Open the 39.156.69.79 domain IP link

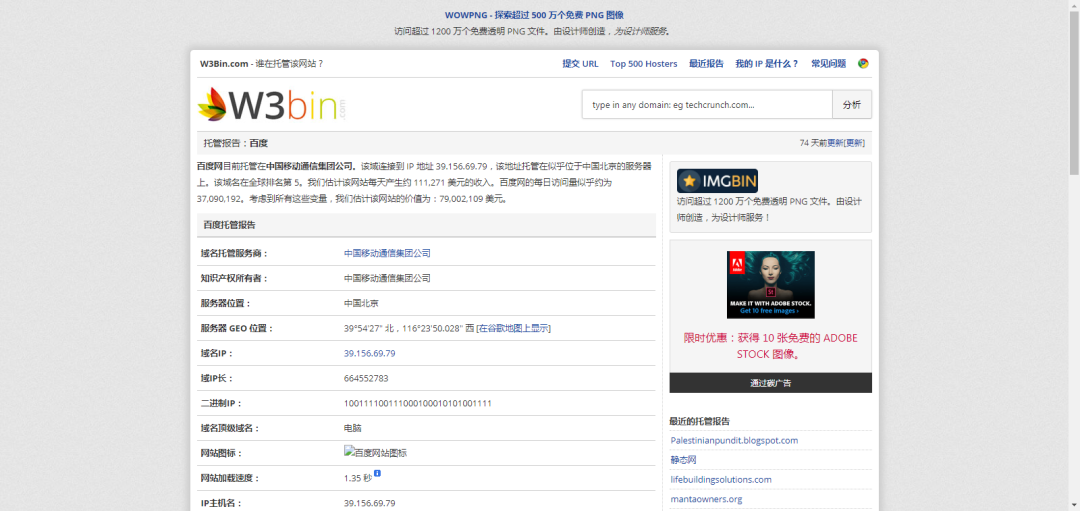click(369, 353)
